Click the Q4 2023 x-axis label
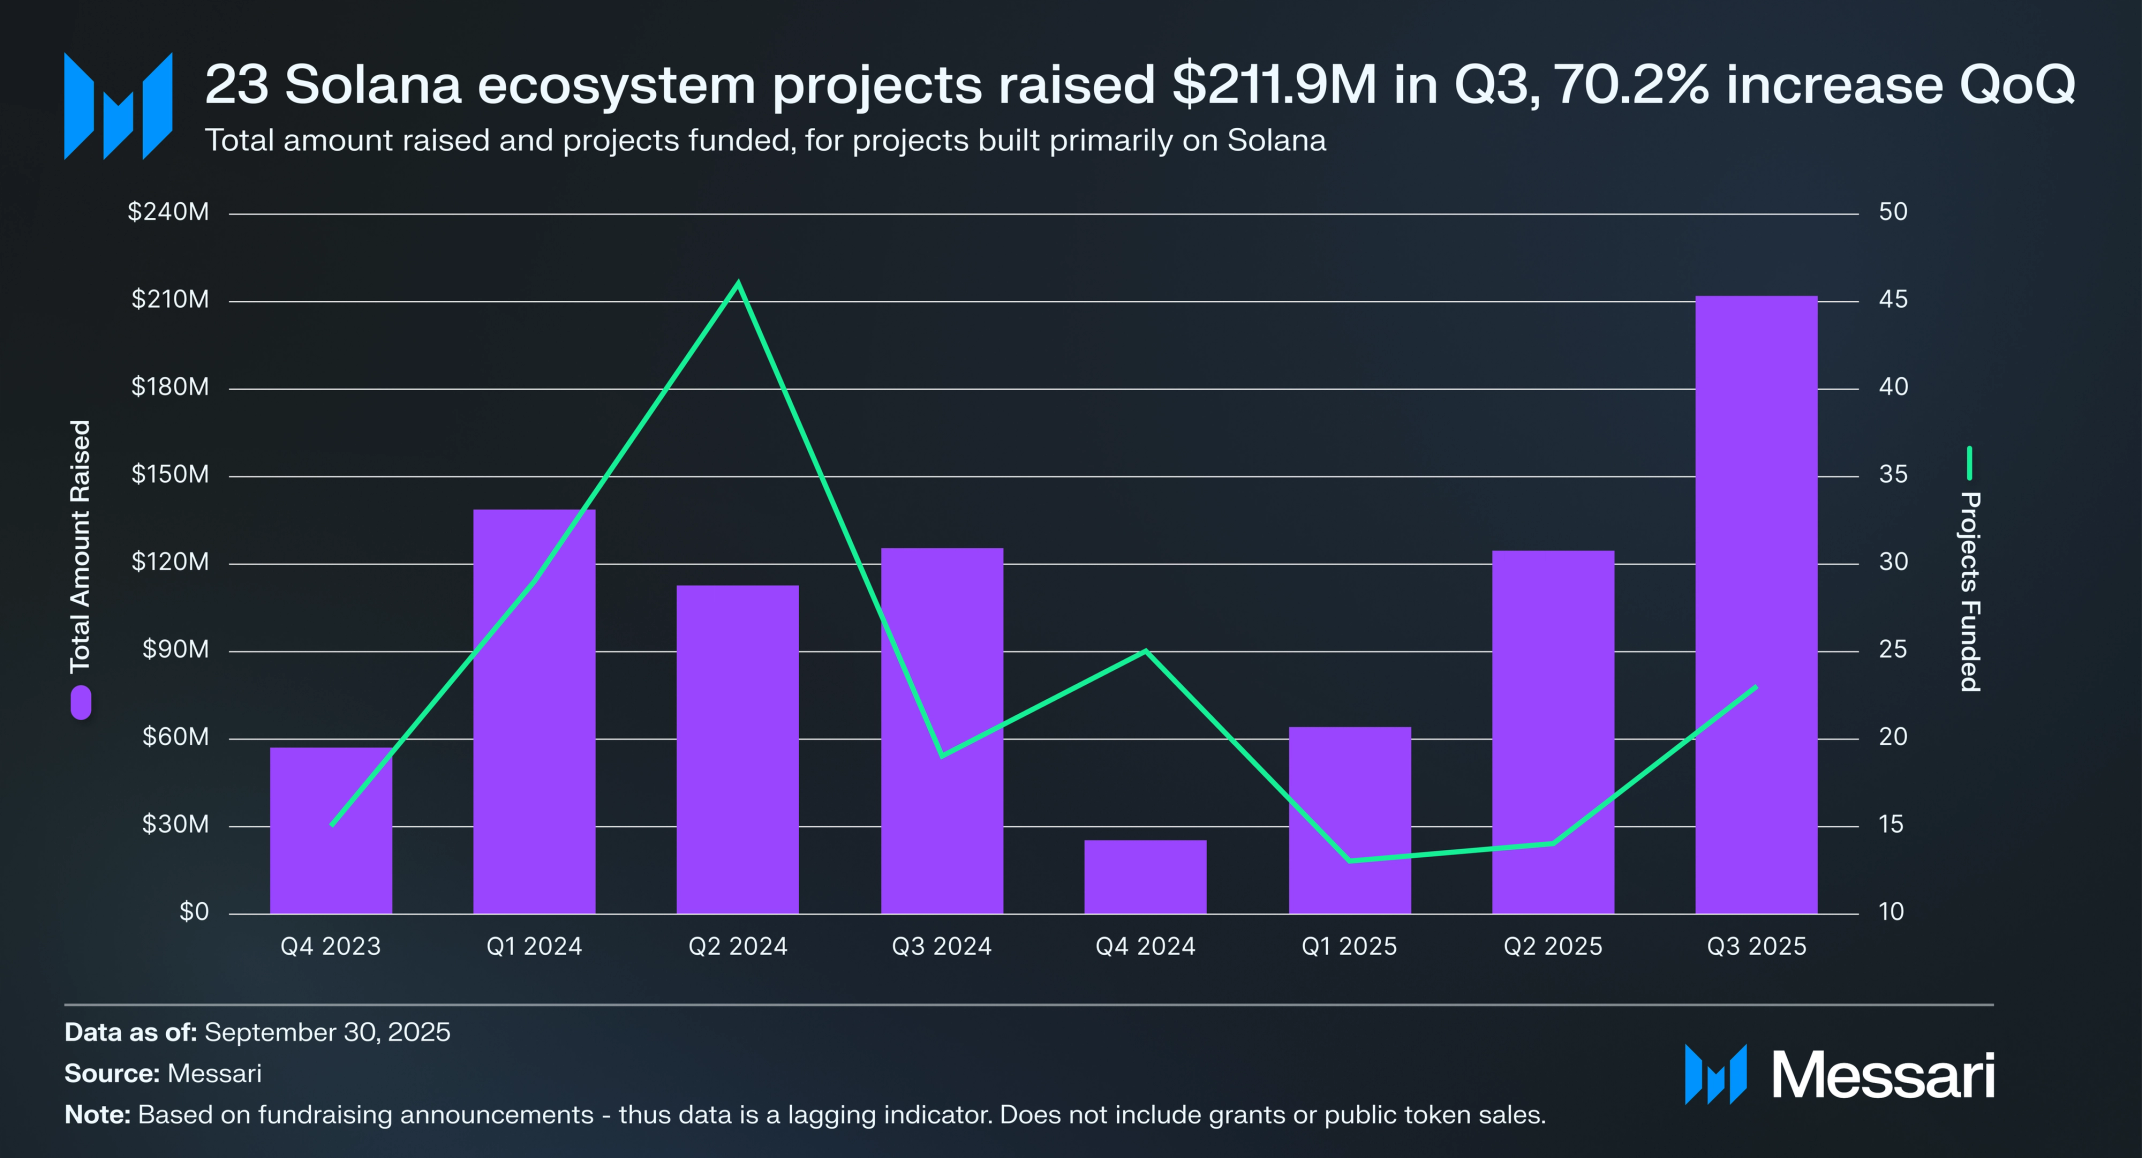 (x=330, y=946)
